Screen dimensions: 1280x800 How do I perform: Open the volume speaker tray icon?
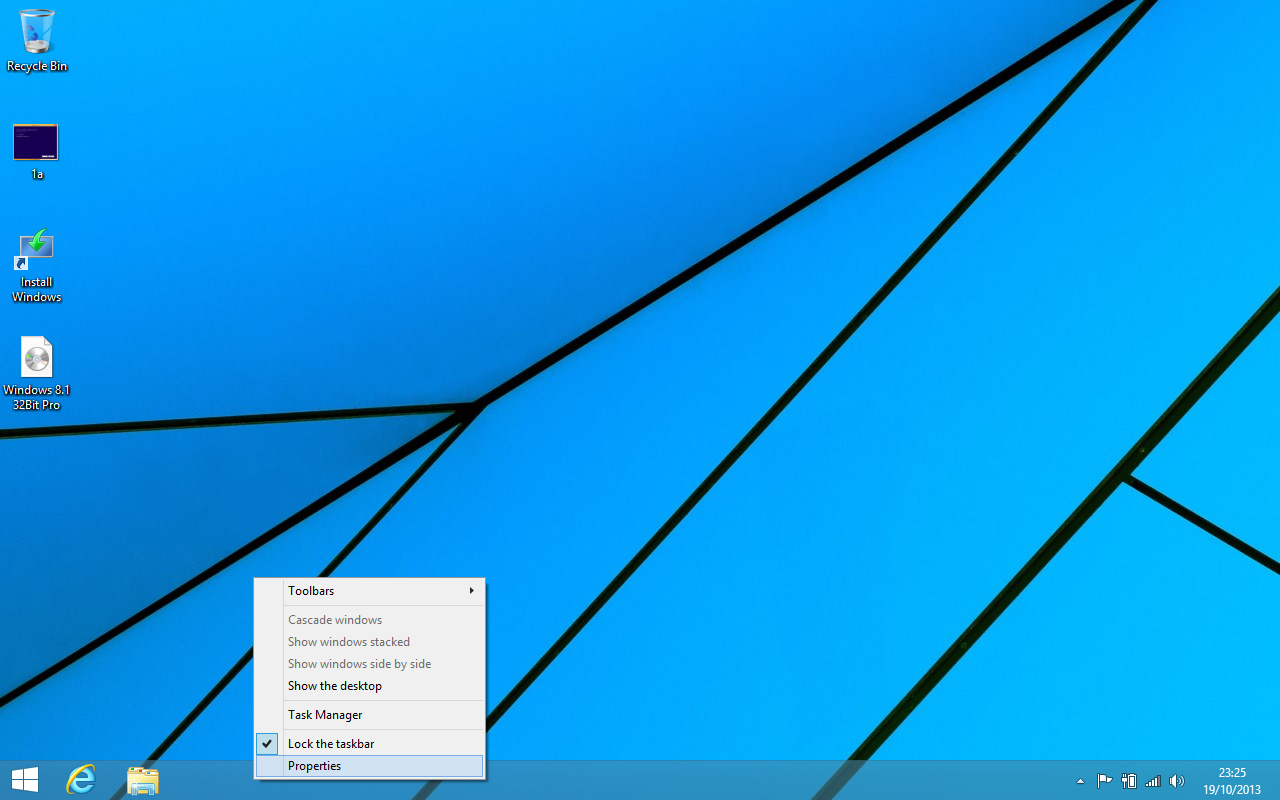(1177, 781)
